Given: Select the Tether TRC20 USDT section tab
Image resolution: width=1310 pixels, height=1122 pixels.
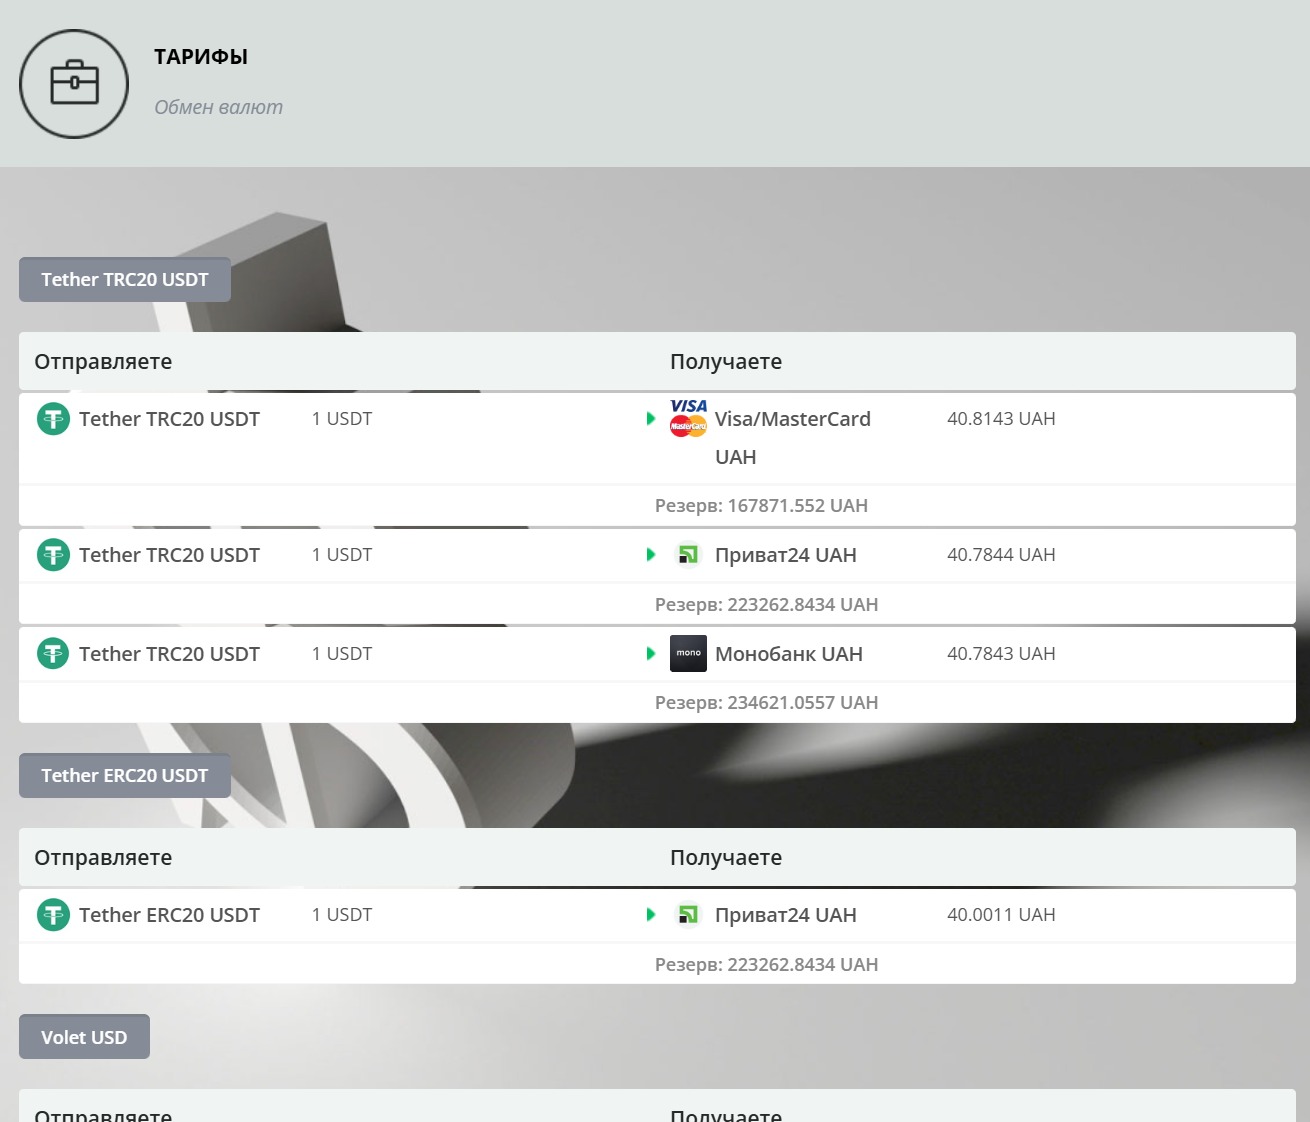Looking at the screenshot, I should [x=125, y=280].
